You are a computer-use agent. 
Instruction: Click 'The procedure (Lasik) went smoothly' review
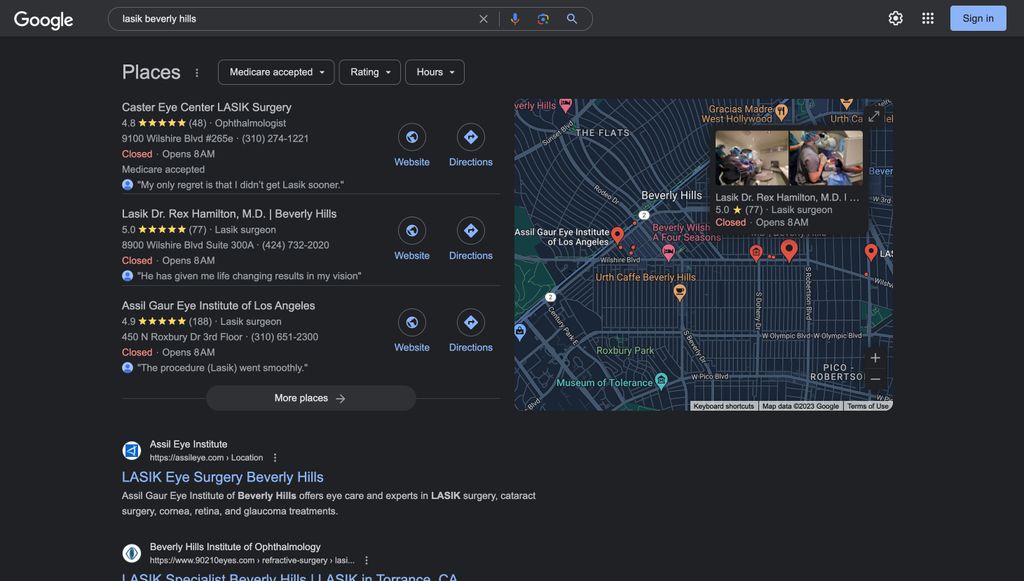(222, 368)
